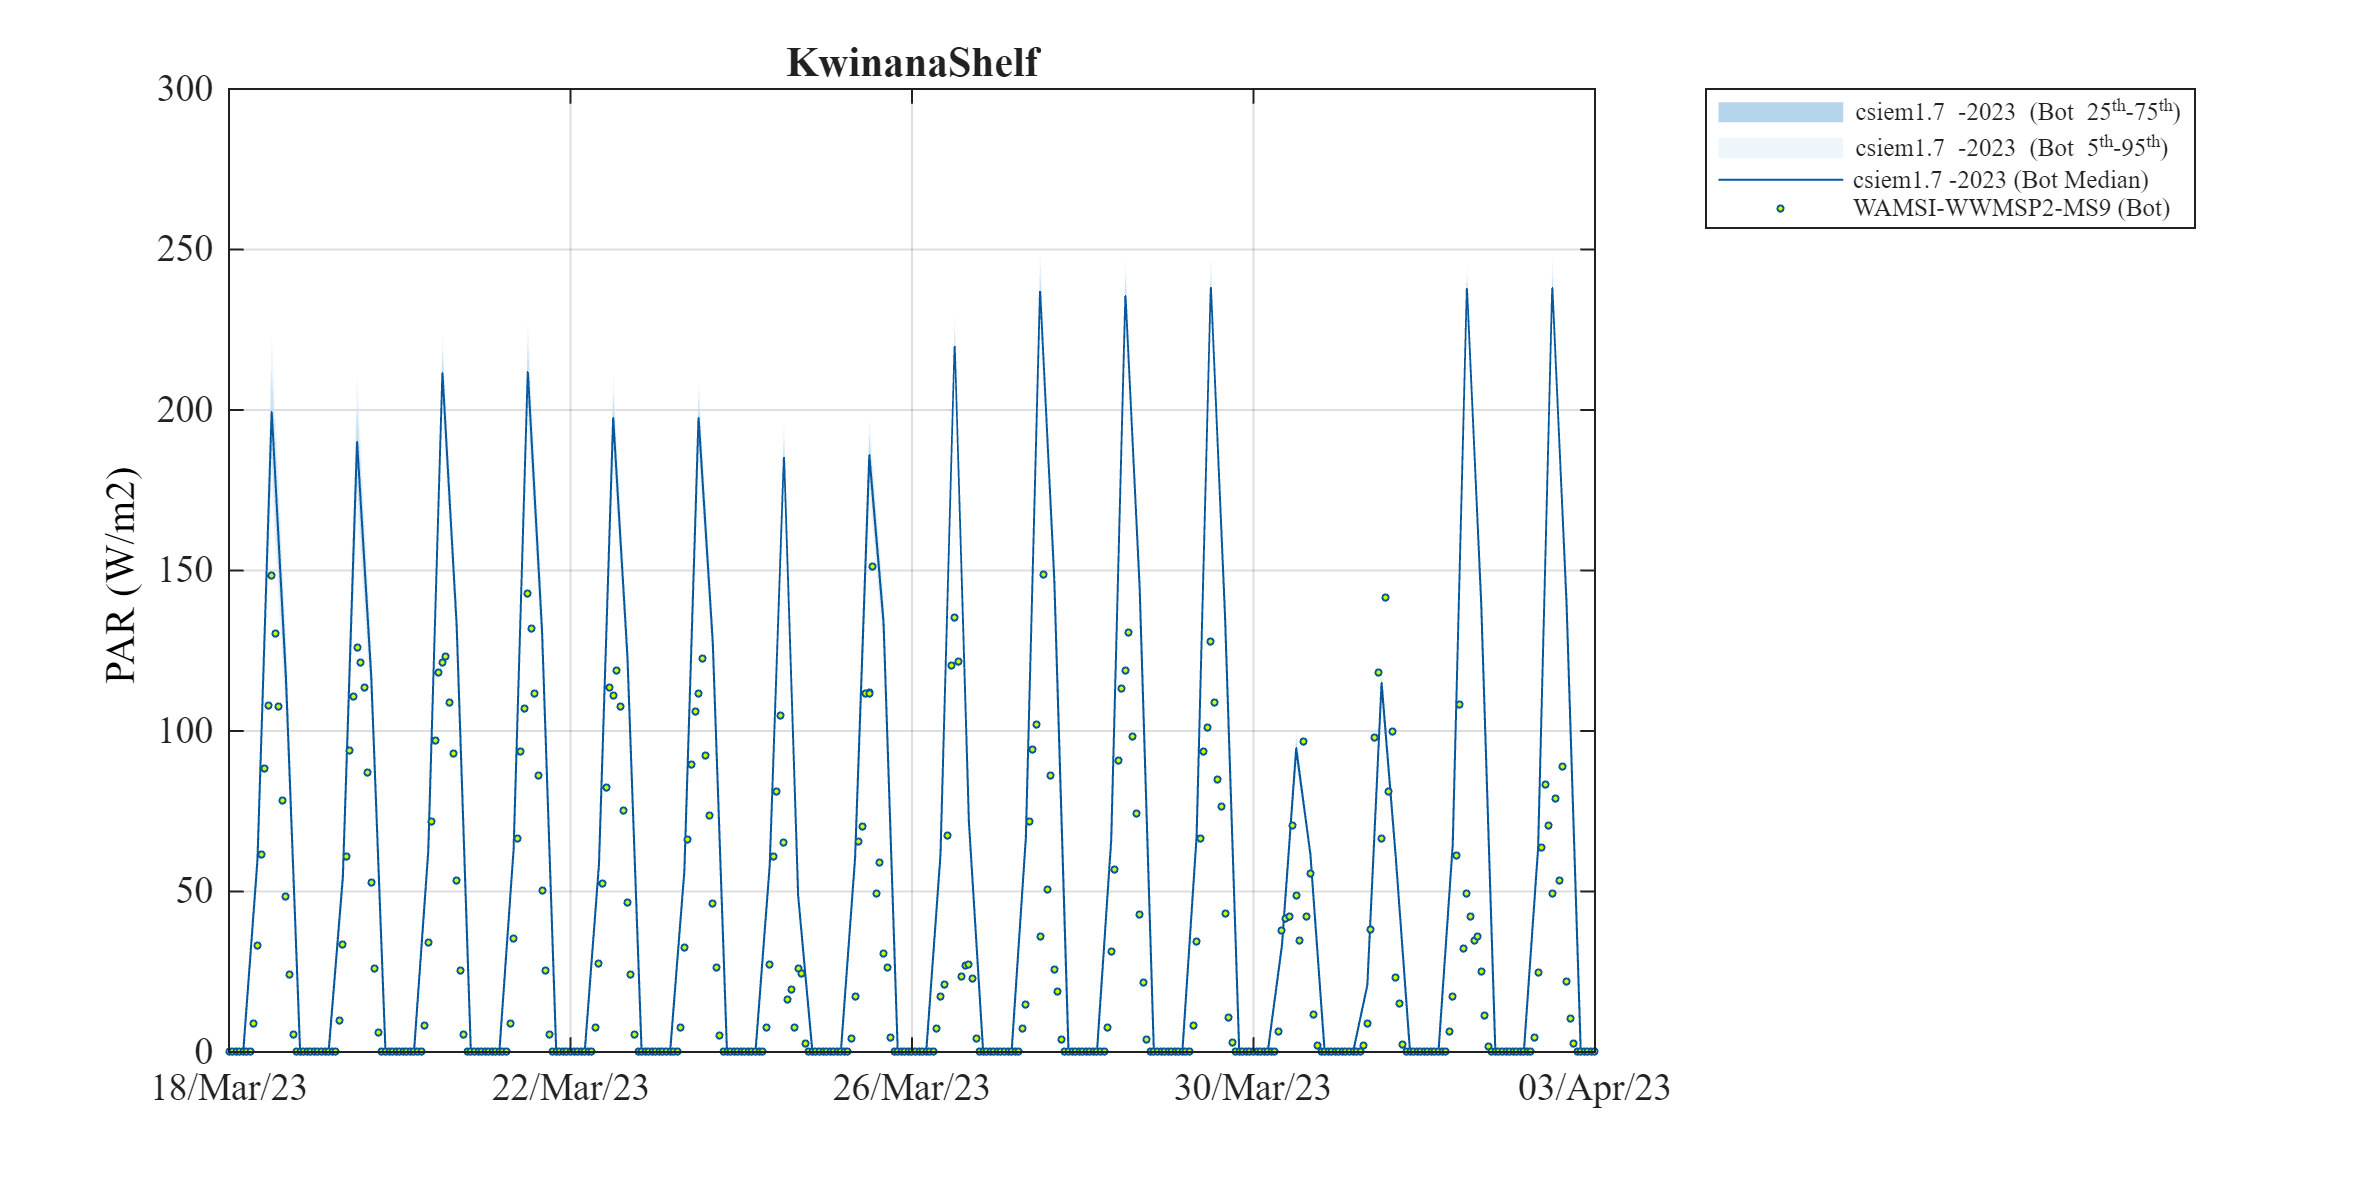The height and width of the screenshot is (1182, 2363).
Task: Click the Bot Median line sample in legend
Action: 1779,180
